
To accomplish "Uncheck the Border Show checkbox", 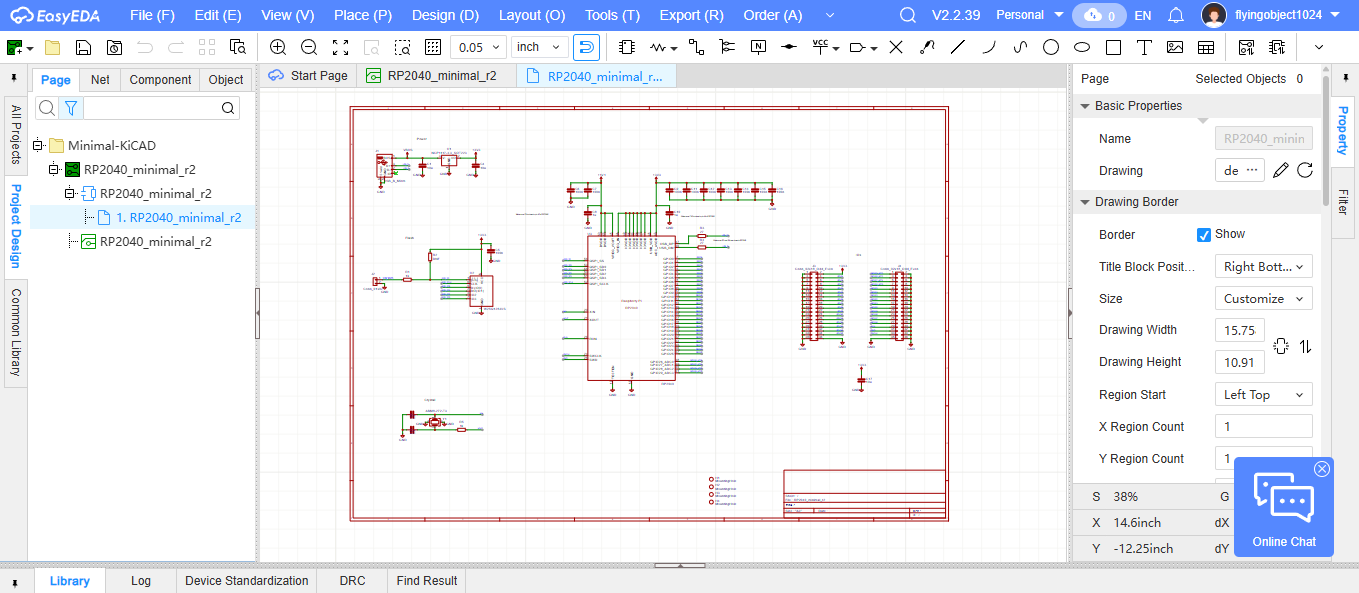I will pyautogui.click(x=1204, y=234).
